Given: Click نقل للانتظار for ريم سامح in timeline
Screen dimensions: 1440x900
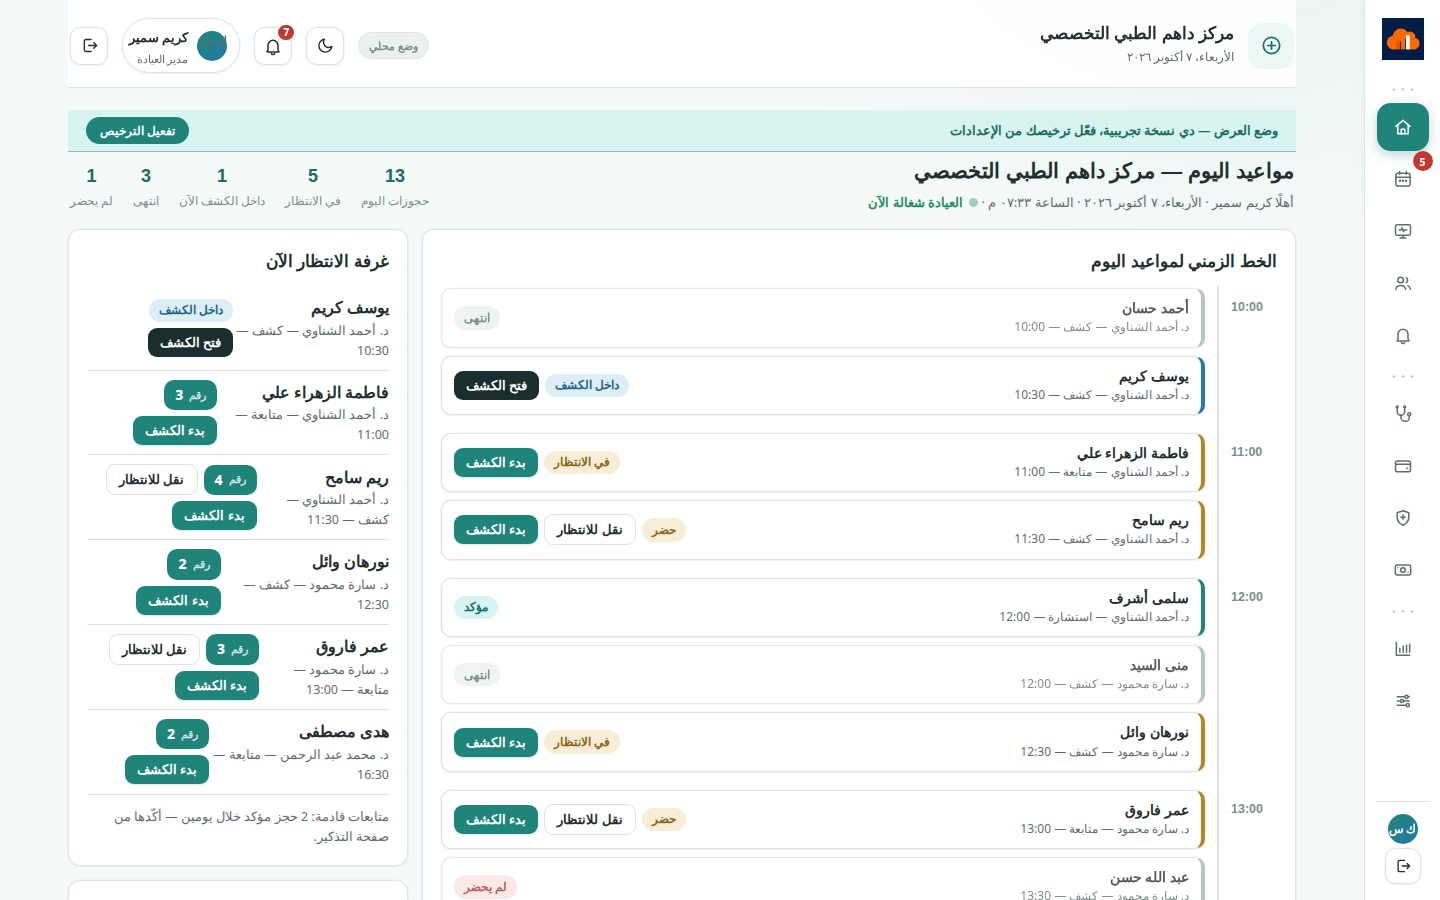Looking at the screenshot, I should click(590, 530).
